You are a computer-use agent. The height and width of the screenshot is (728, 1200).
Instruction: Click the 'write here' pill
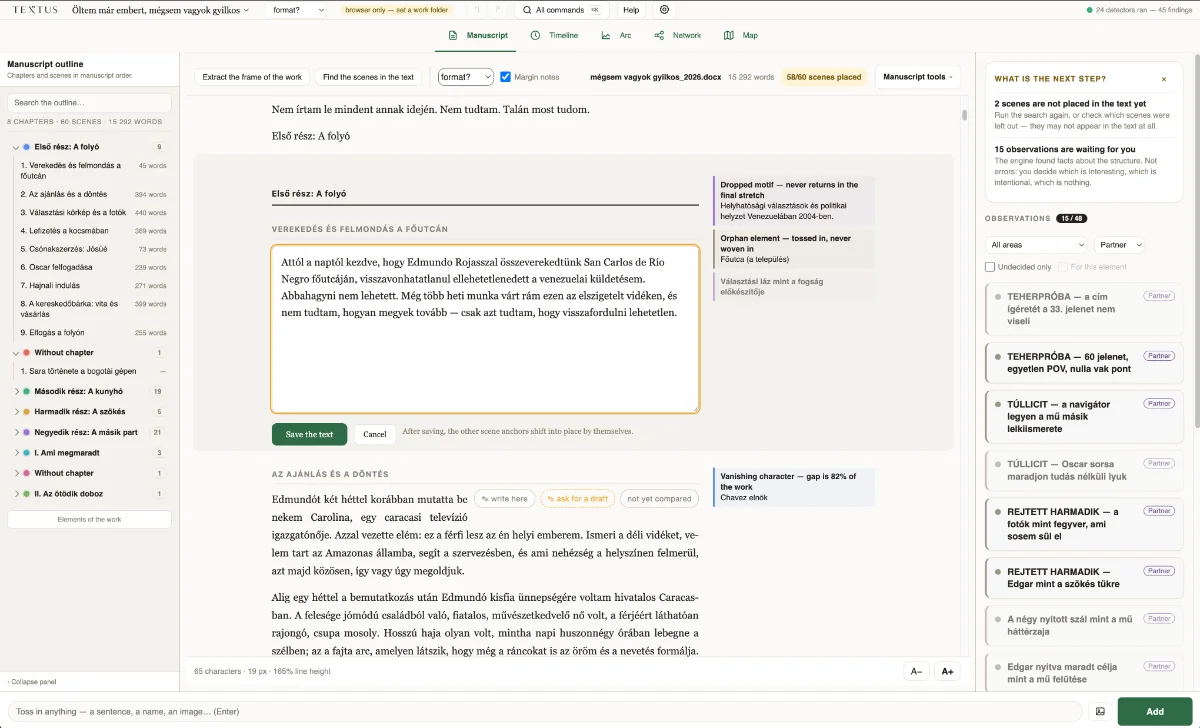coord(505,498)
